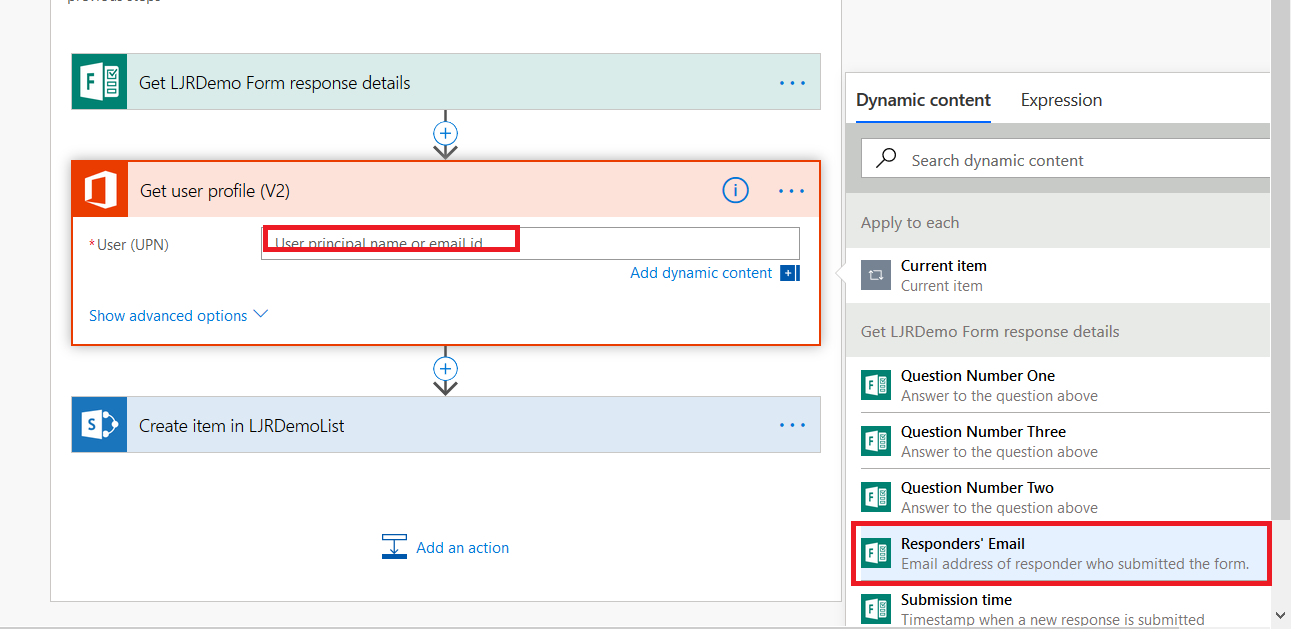
Task: Click the Microsoft Forms icon on Get LJRDemo step
Action: coord(100,82)
